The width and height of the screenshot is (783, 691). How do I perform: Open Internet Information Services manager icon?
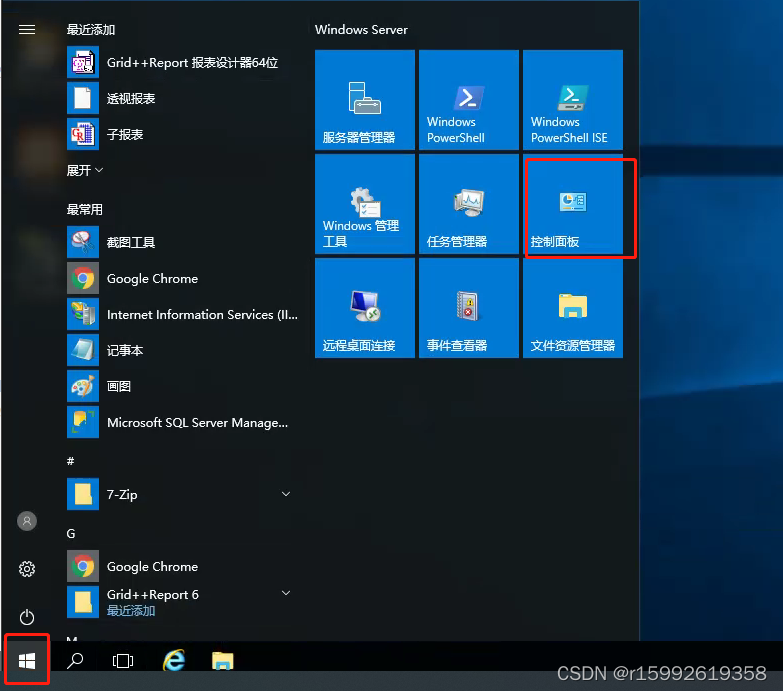tap(83, 314)
